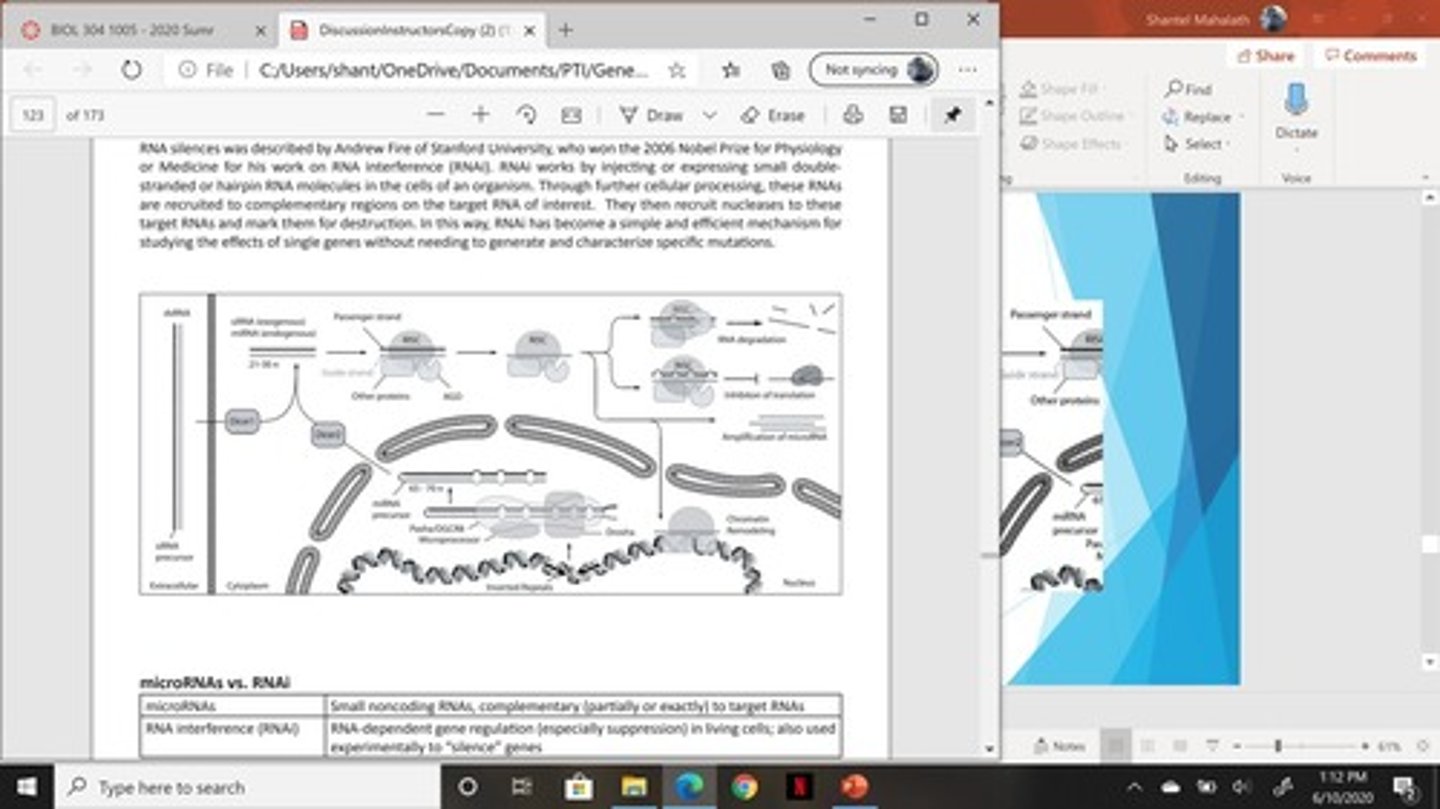The height and width of the screenshot is (809, 1440).
Task: Toggle the Notes pane in PowerPoint
Action: pyautogui.click(x=1058, y=746)
